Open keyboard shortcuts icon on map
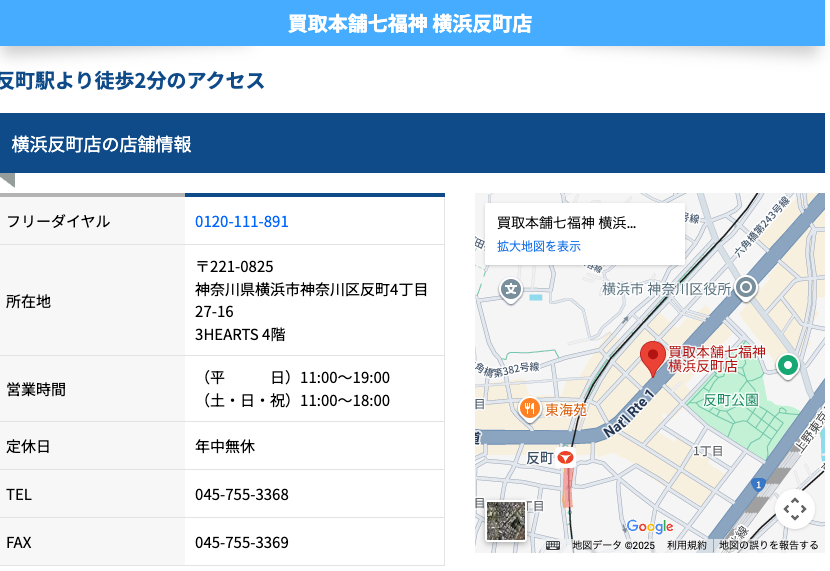 [x=553, y=545]
